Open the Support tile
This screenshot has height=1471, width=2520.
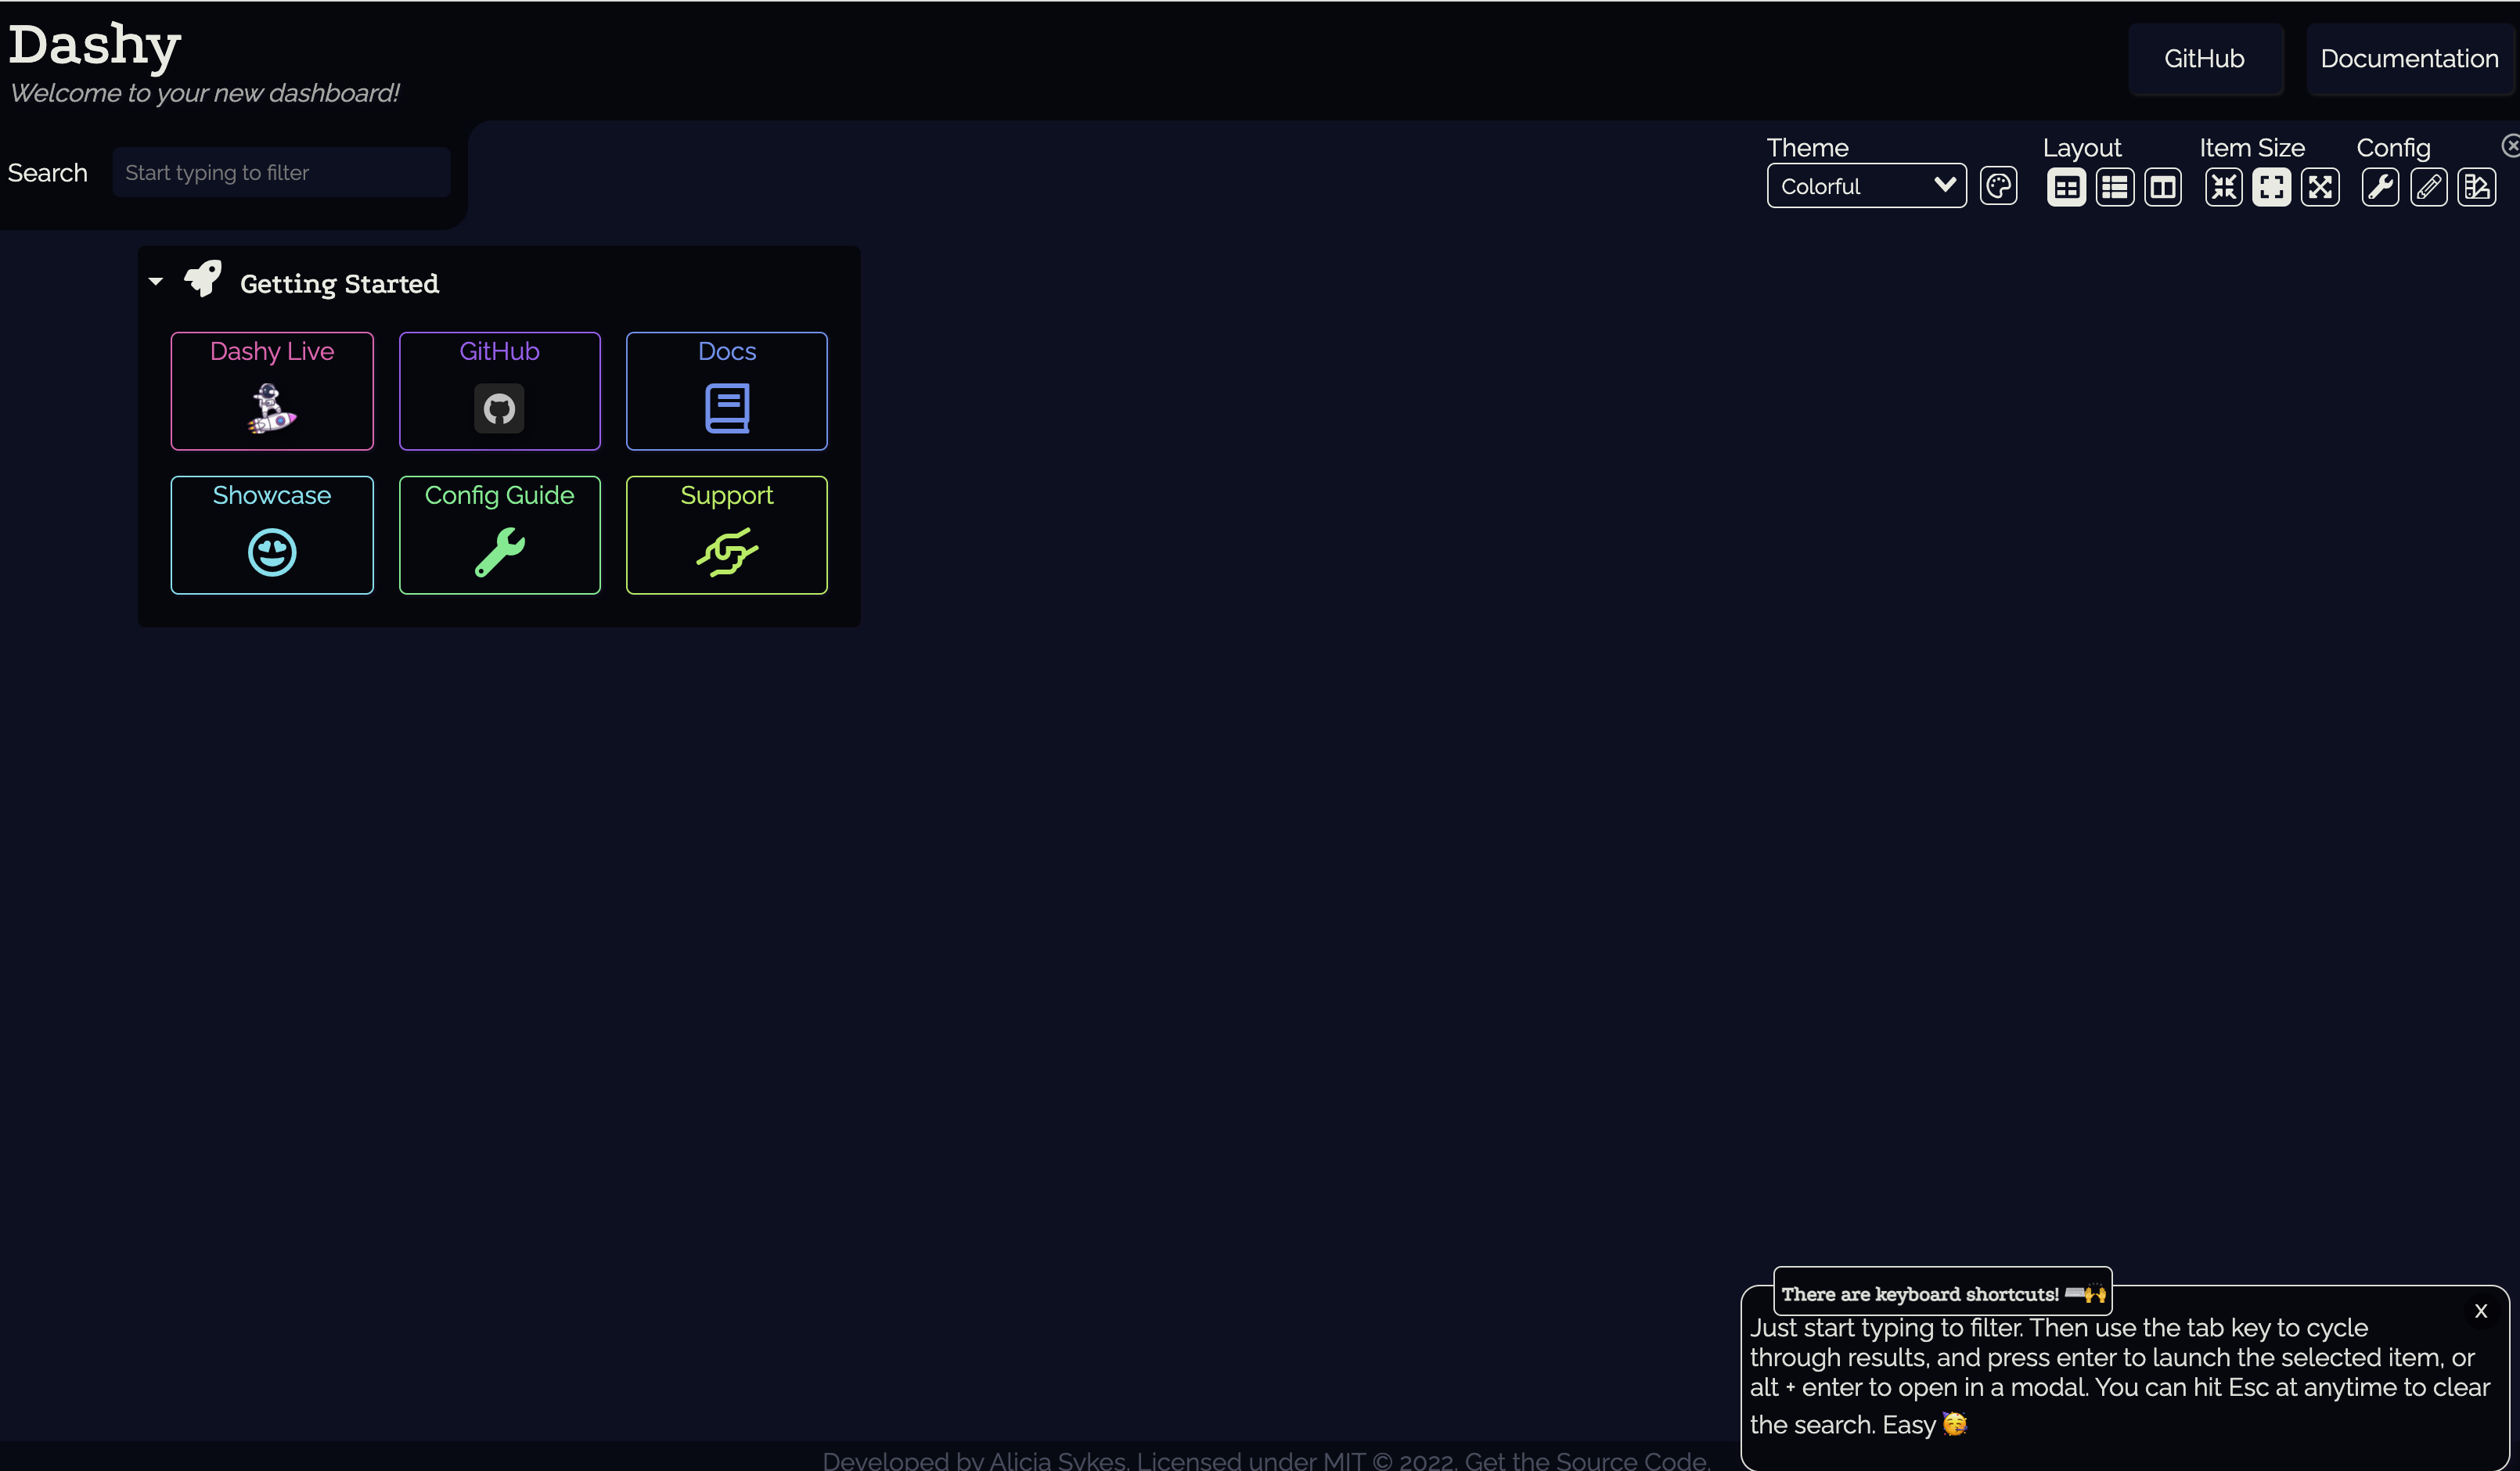pyautogui.click(x=727, y=535)
